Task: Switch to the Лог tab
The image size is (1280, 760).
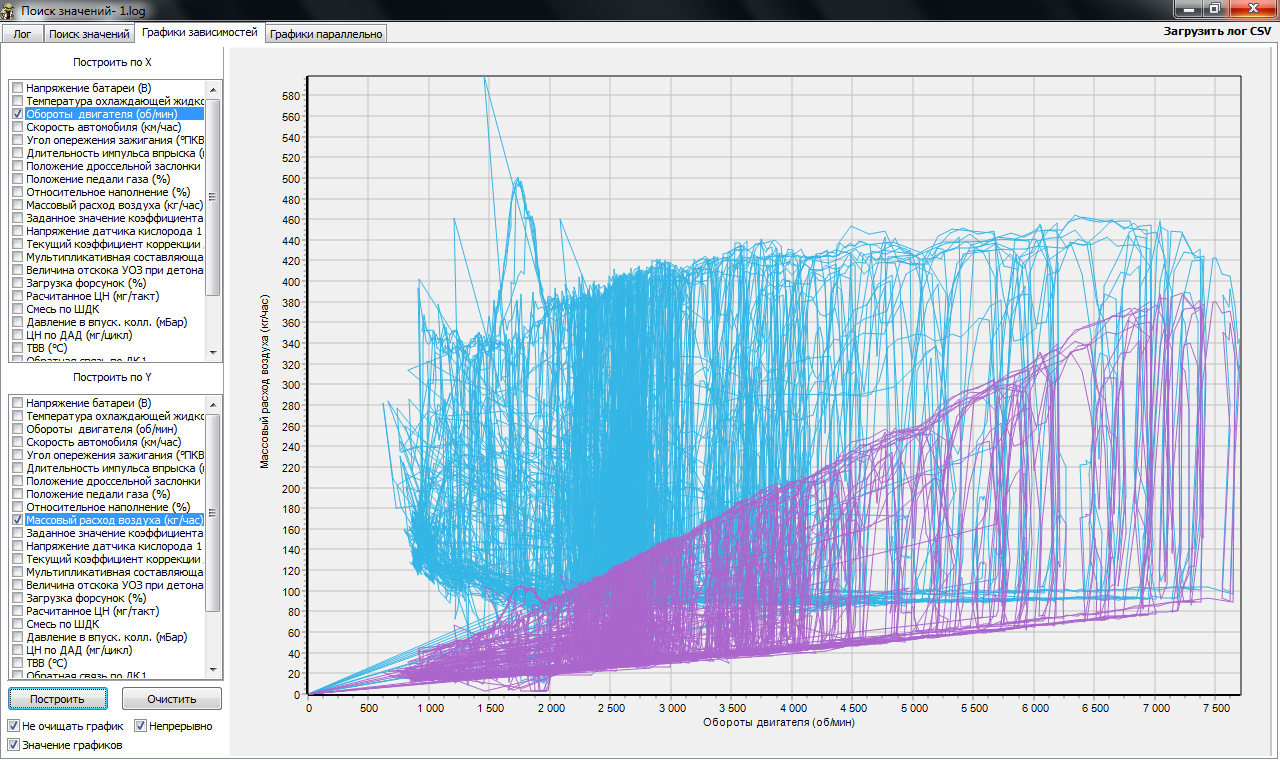Action: (x=22, y=34)
